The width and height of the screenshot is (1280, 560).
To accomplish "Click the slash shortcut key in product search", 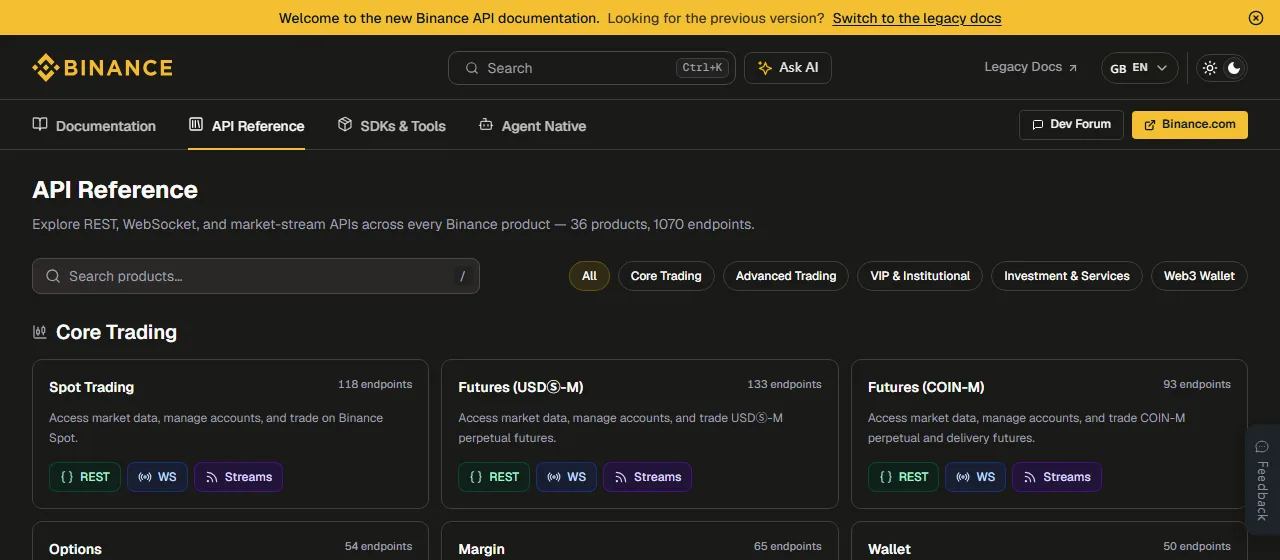I will click(x=462, y=276).
